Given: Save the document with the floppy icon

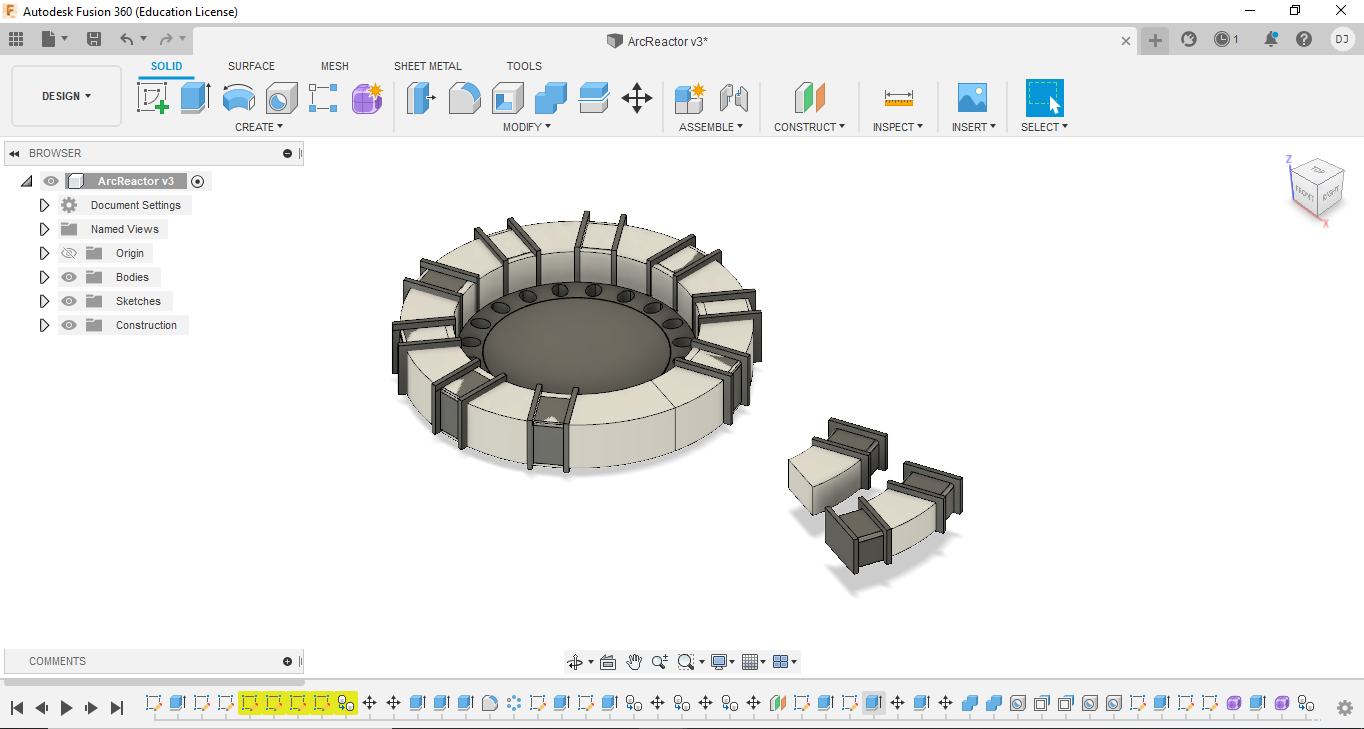Looking at the screenshot, I should click(x=94, y=39).
